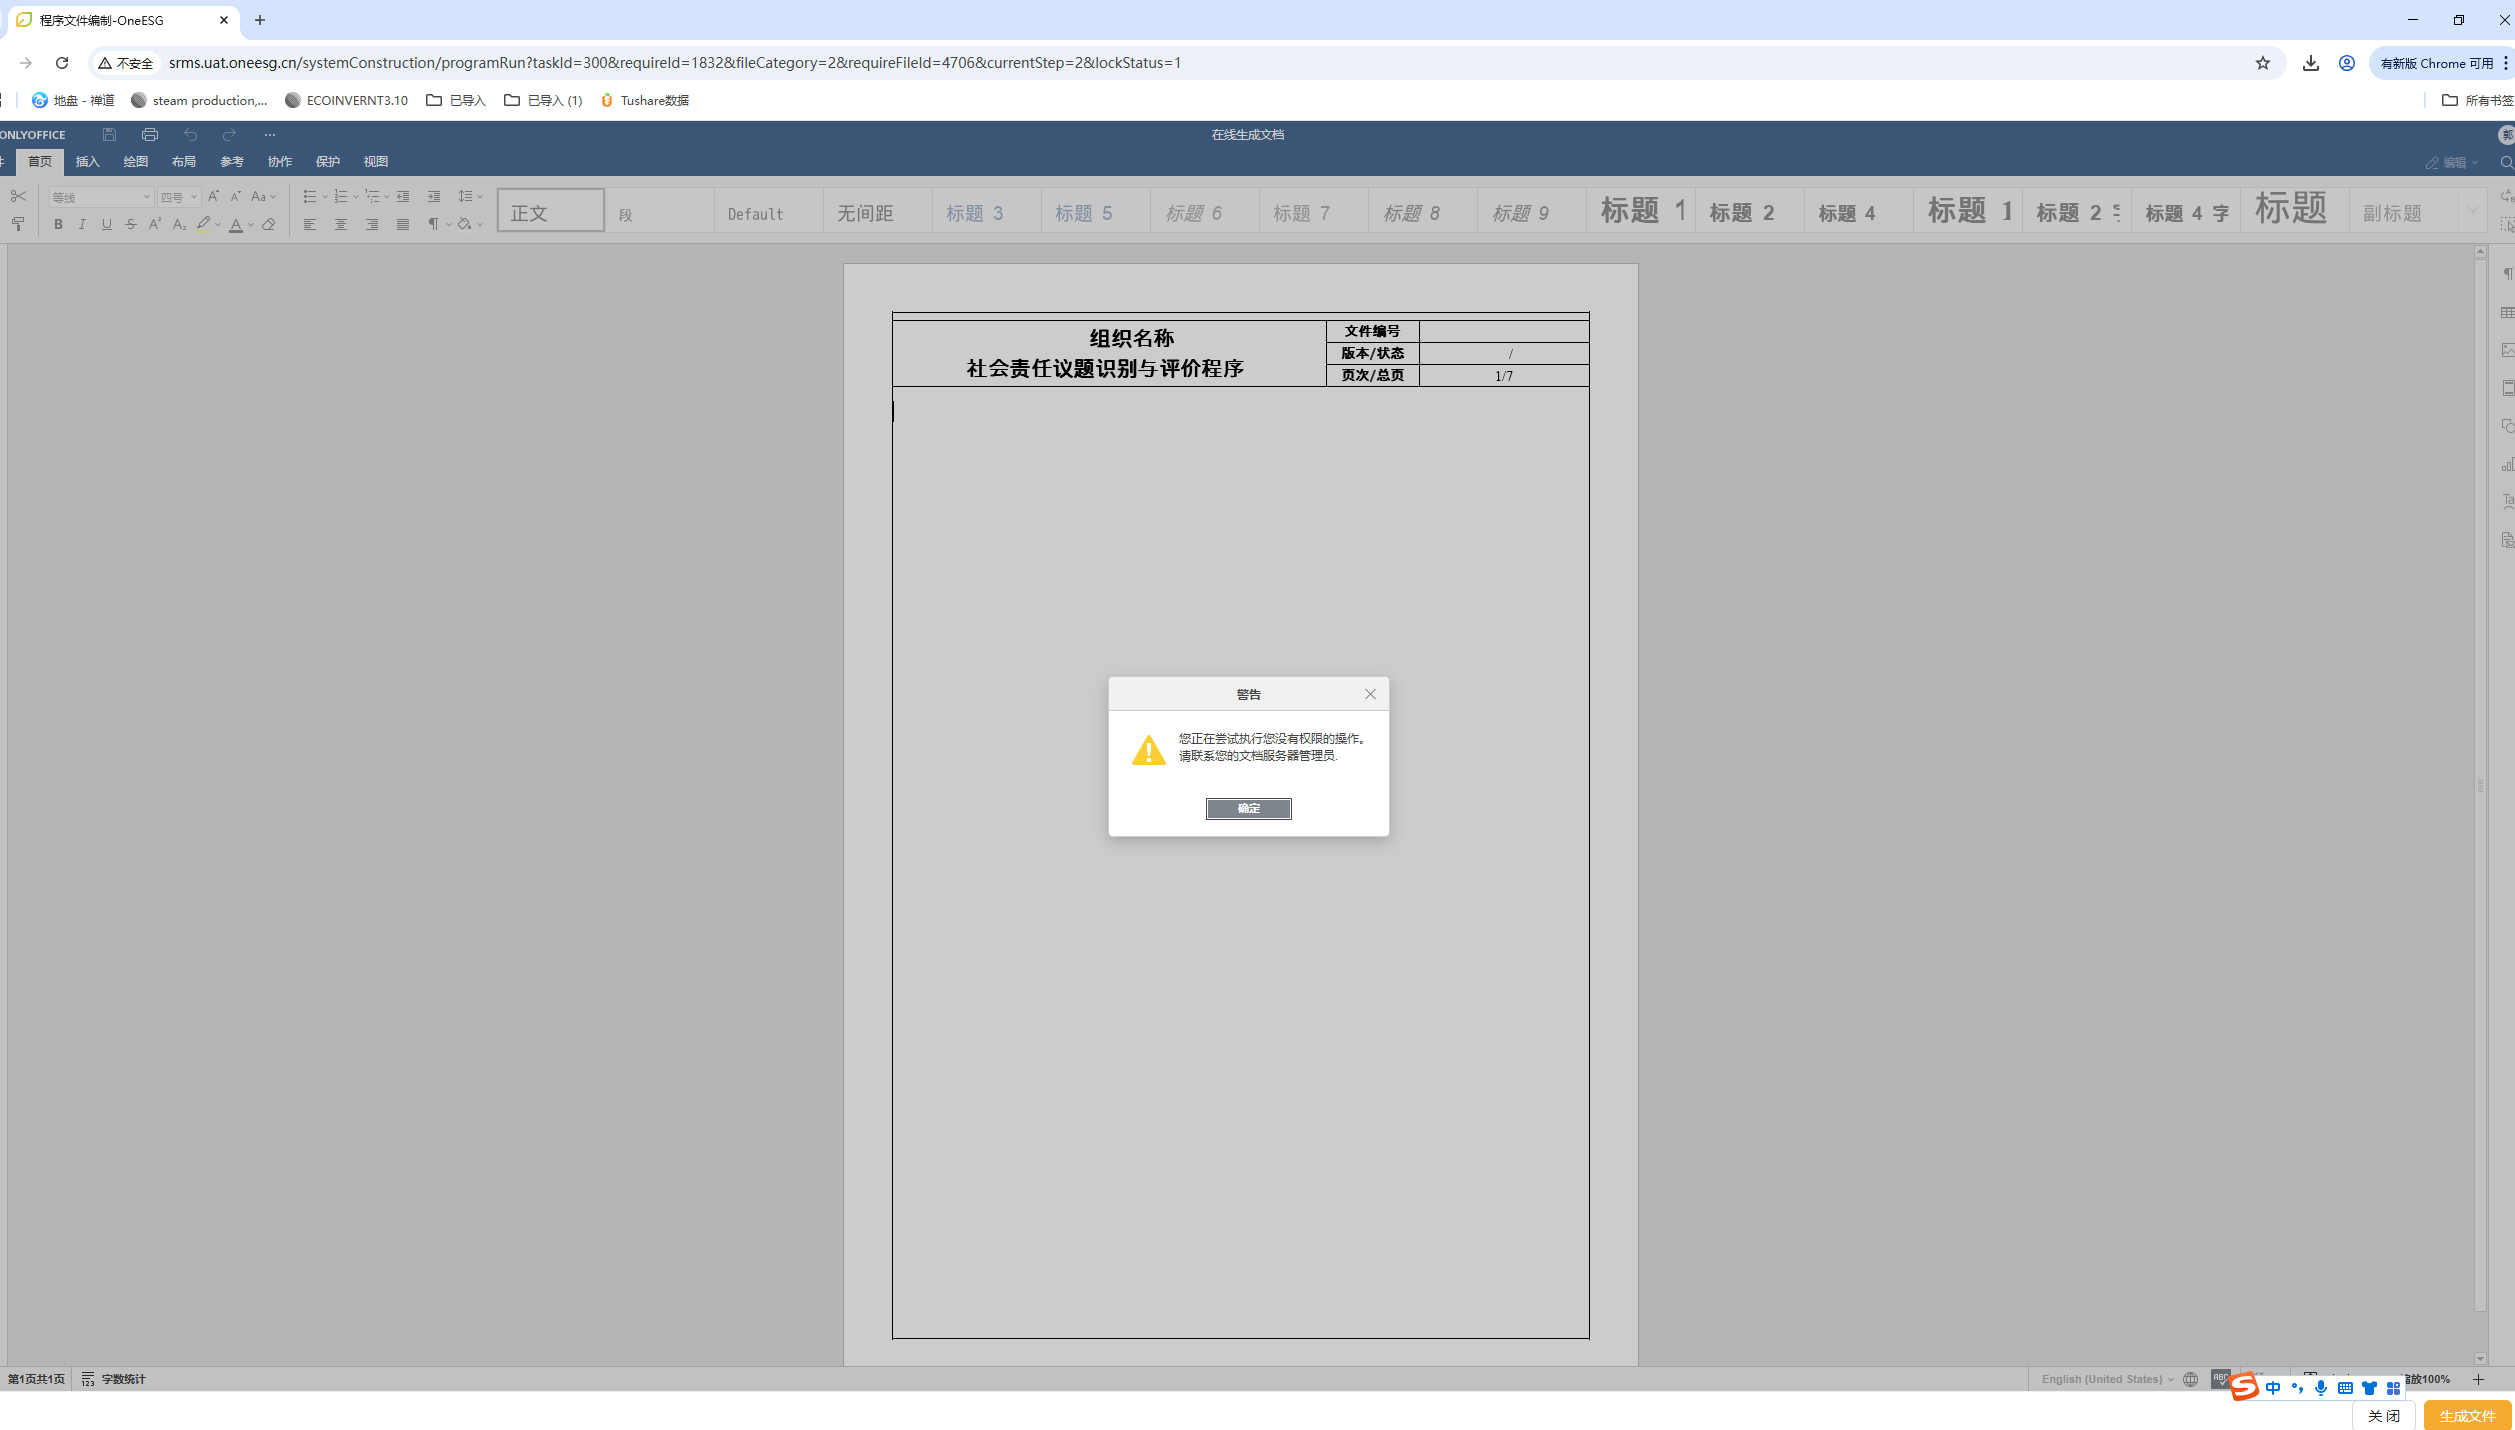
Task: Toggle underline formatting
Action: 107,225
